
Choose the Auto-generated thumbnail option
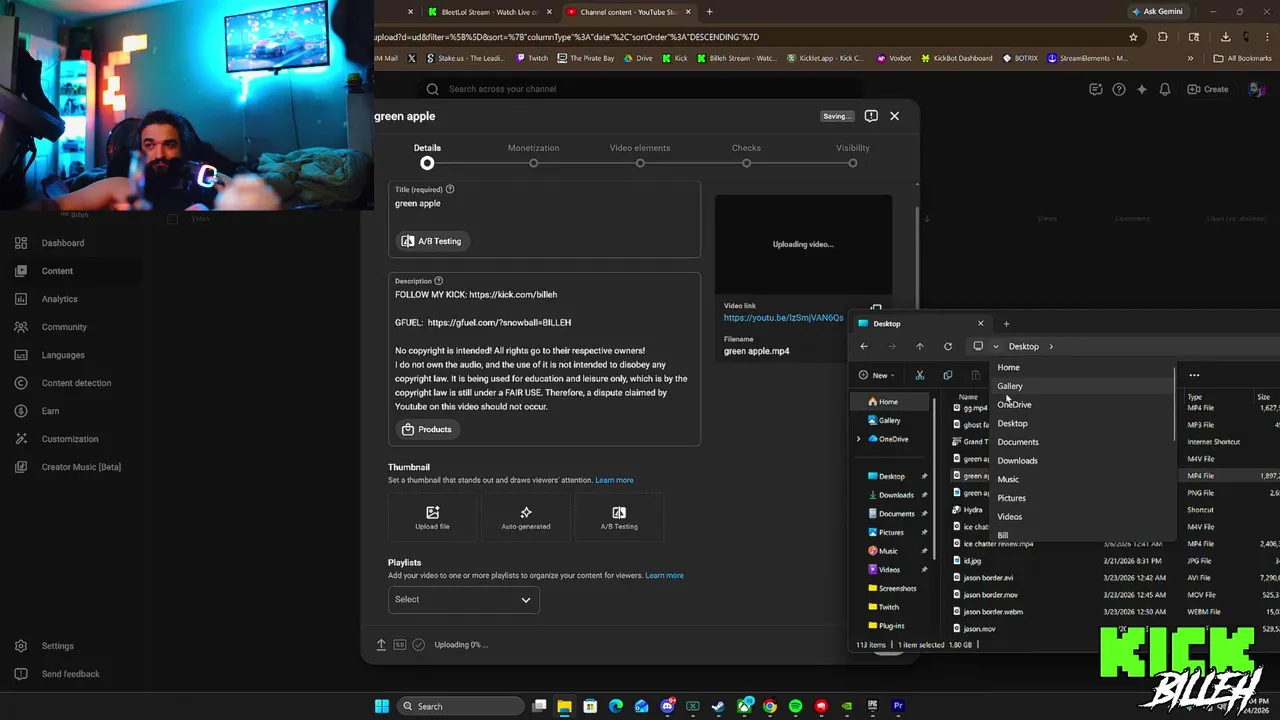pyautogui.click(x=526, y=518)
